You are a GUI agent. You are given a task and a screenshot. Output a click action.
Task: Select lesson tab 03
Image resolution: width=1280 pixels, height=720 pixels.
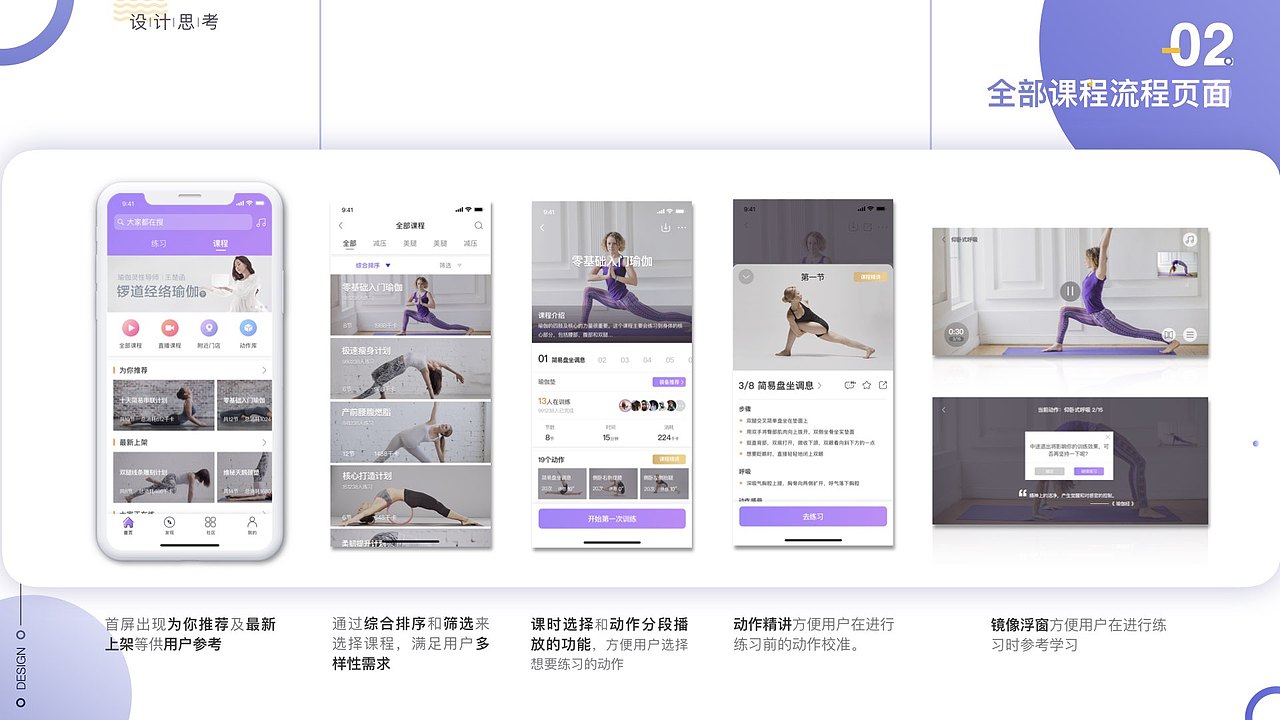[624, 360]
